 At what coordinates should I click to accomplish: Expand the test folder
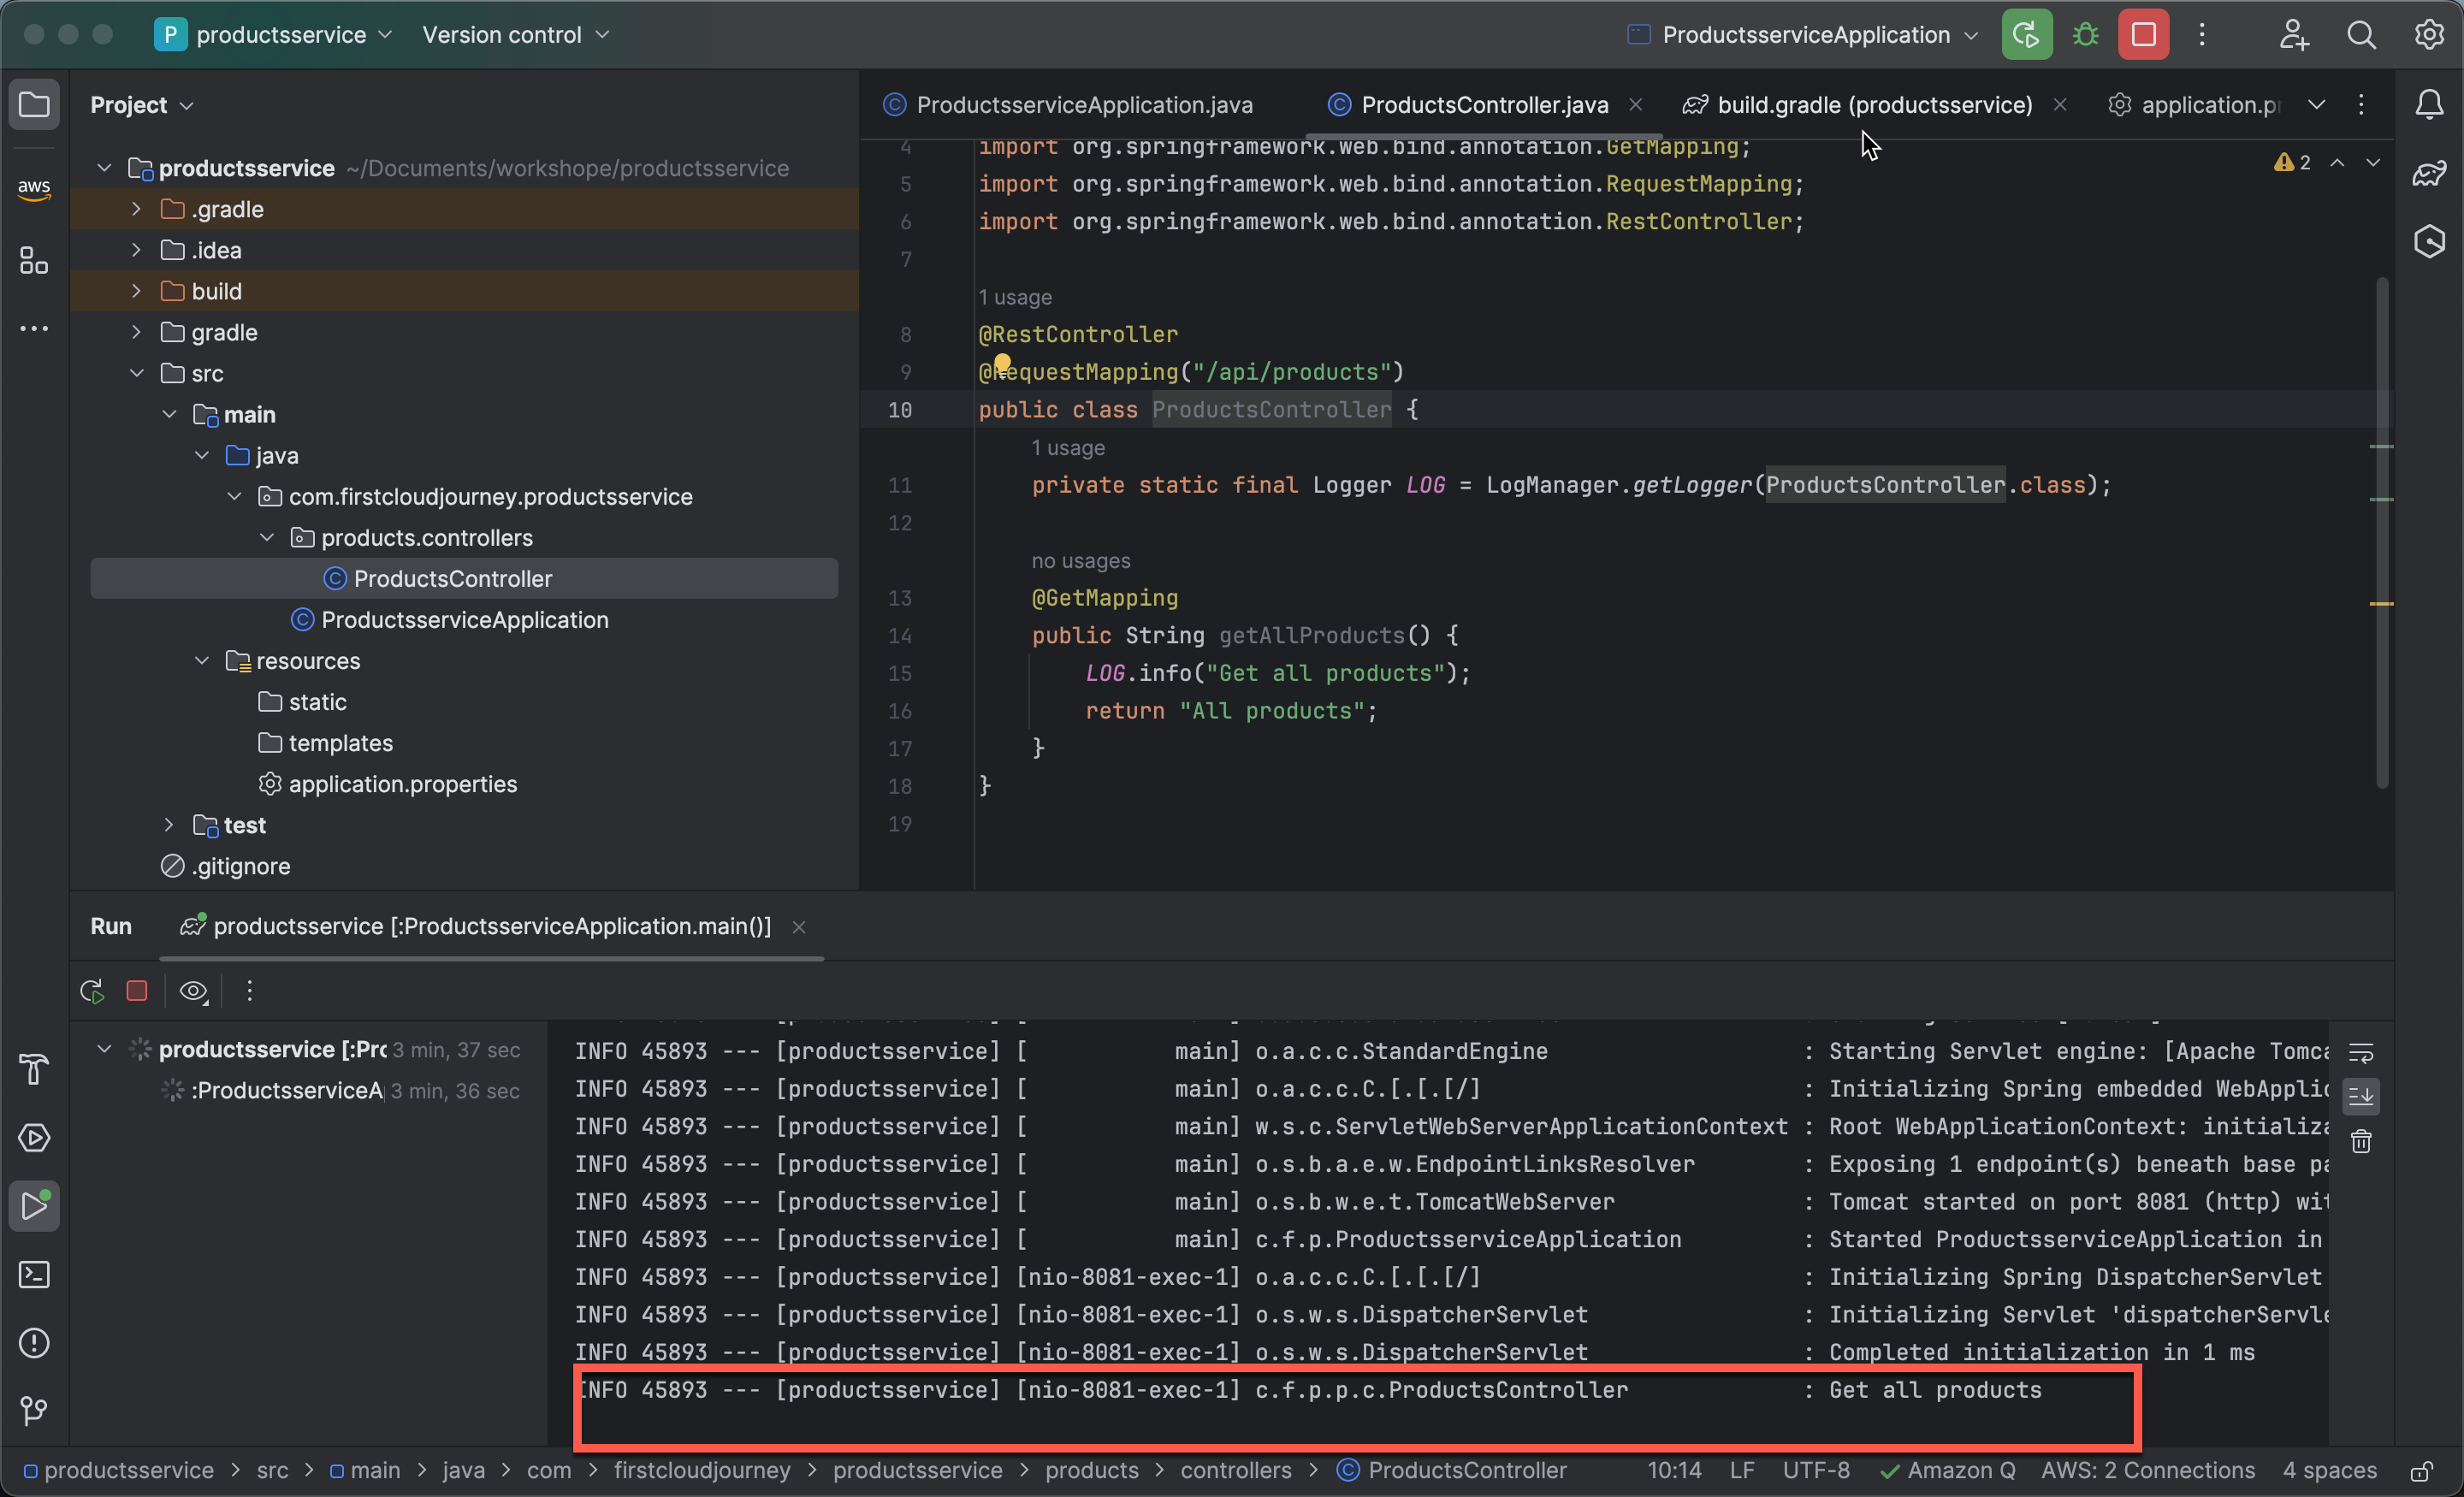coord(169,824)
